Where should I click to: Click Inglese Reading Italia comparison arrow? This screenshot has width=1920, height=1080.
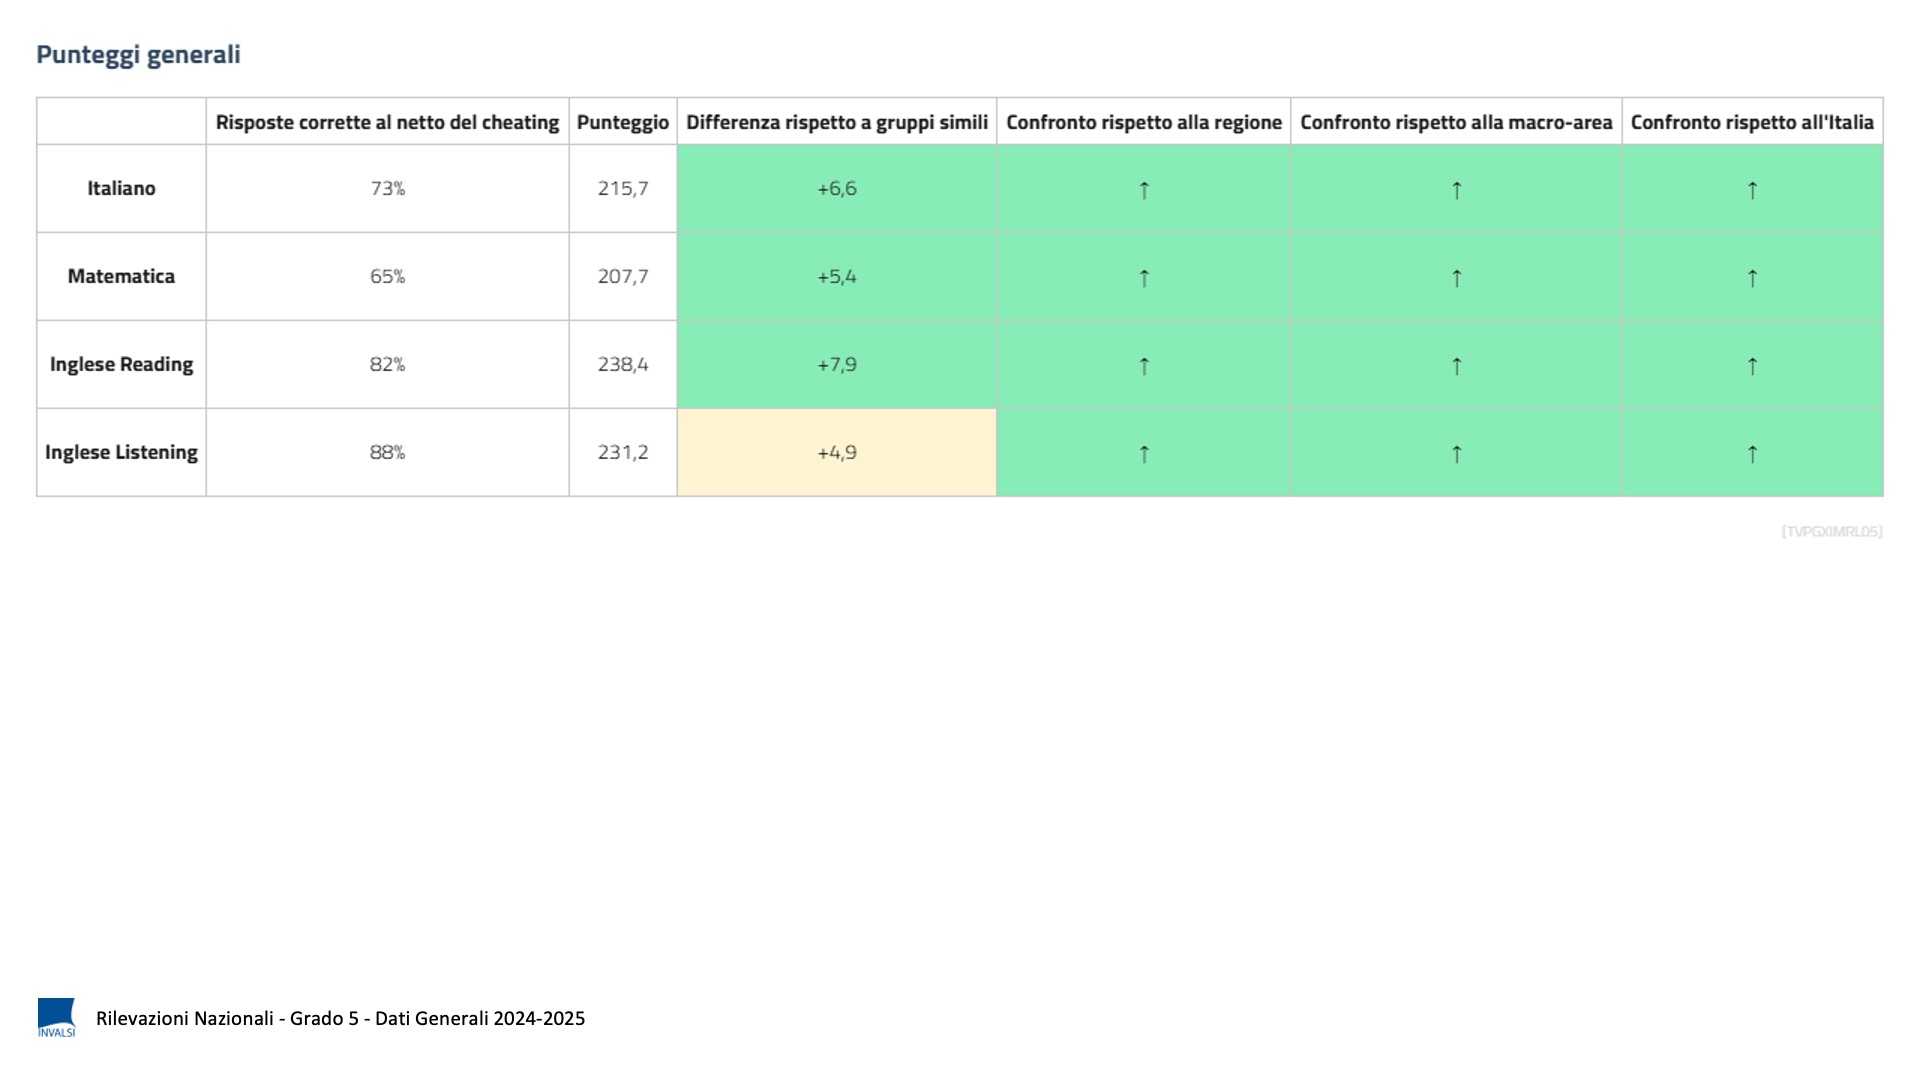click(x=1752, y=366)
